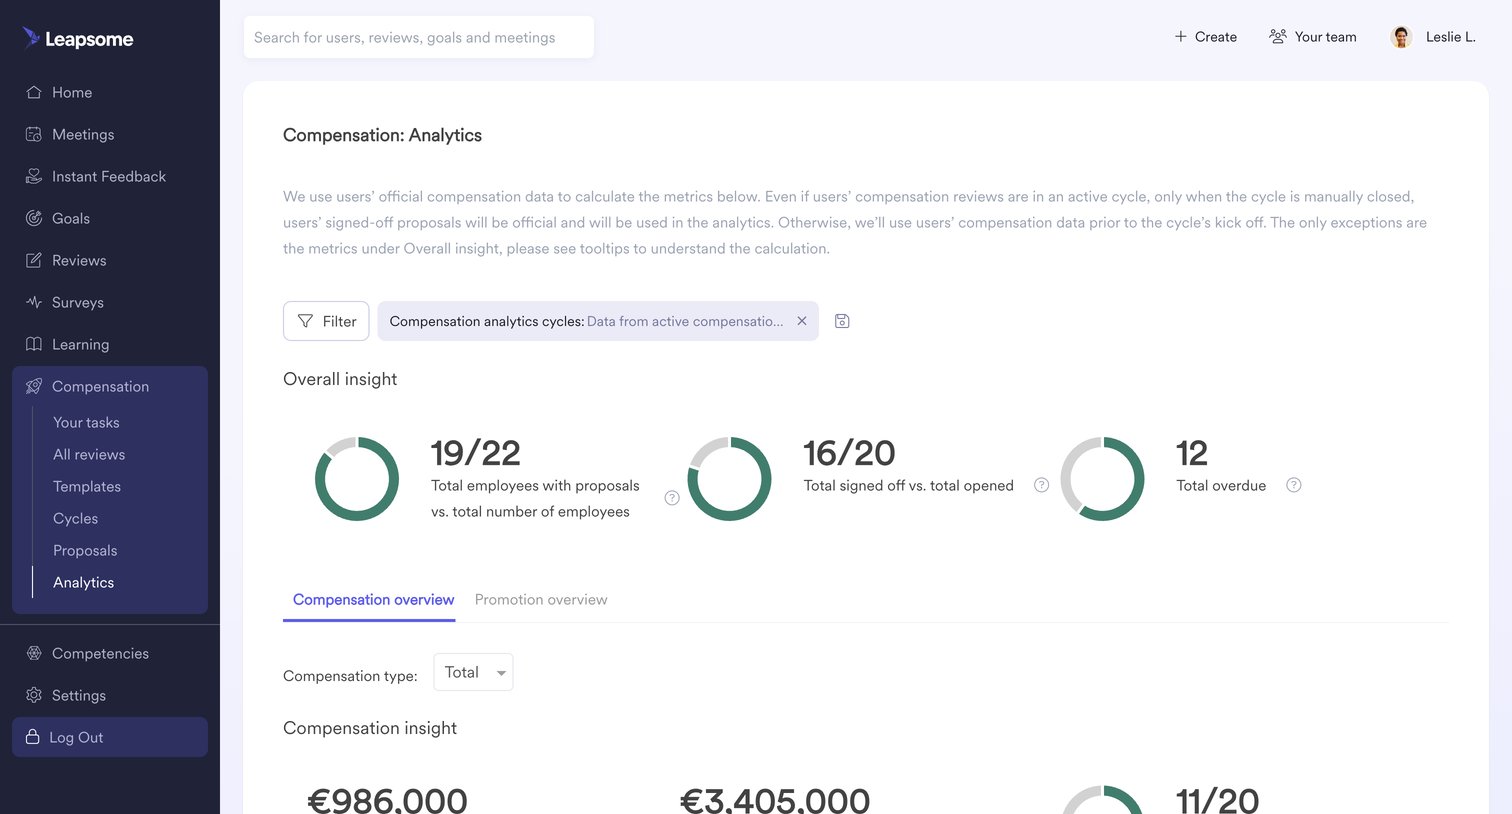
Task: Click the €986.000 value
Action: point(387,801)
